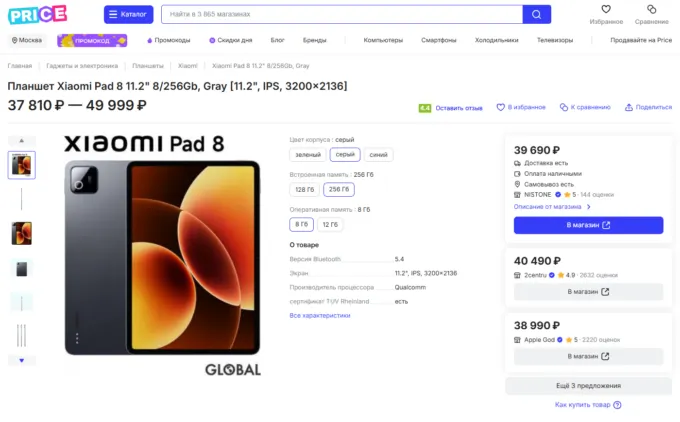Screen dimensions: 680x422
Task: Open Компьютеры category link
Action: [383, 40]
